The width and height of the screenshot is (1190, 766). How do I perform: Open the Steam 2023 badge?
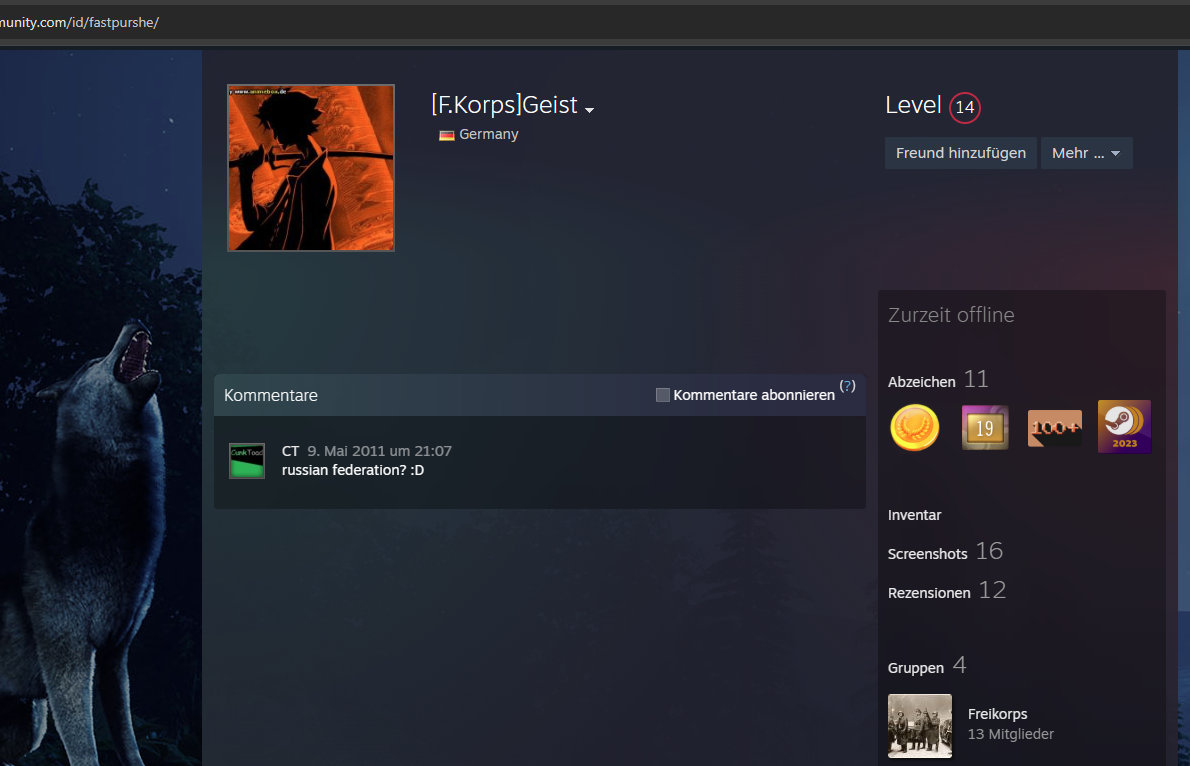point(1124,427)
